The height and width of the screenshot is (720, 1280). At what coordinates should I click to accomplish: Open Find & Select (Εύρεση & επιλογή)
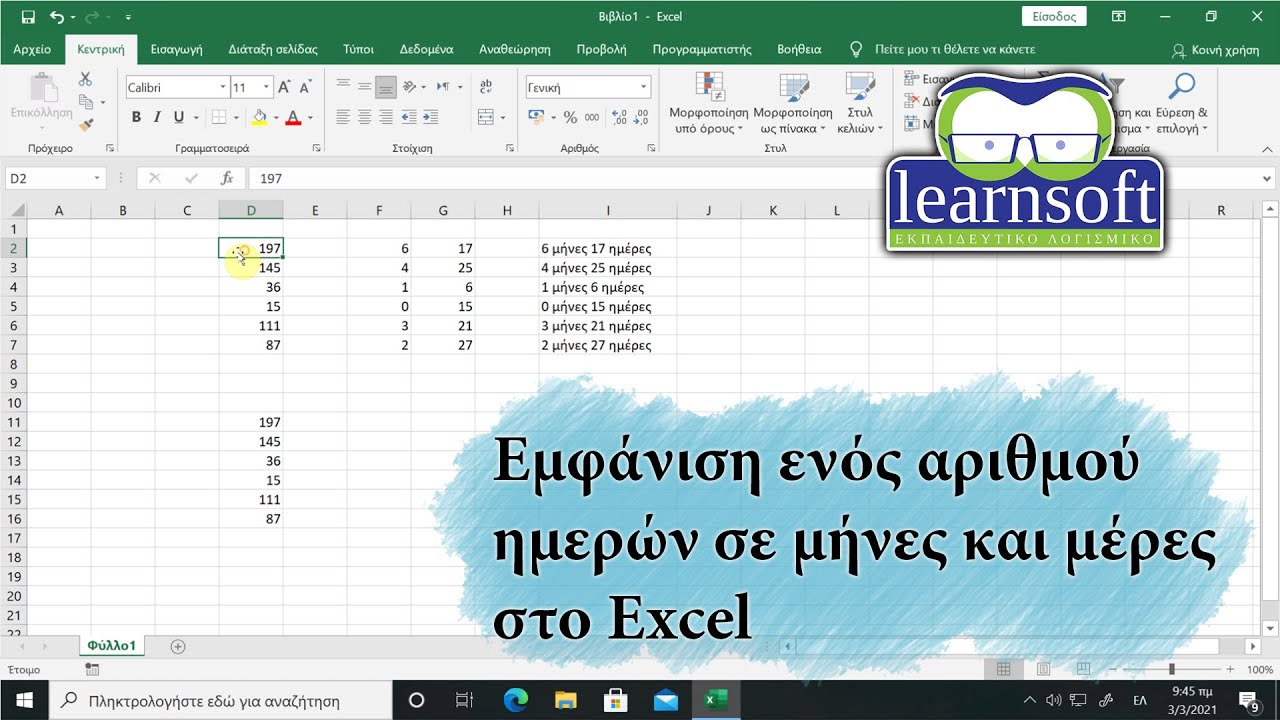pyautogui.click(x=1182, y=103)
